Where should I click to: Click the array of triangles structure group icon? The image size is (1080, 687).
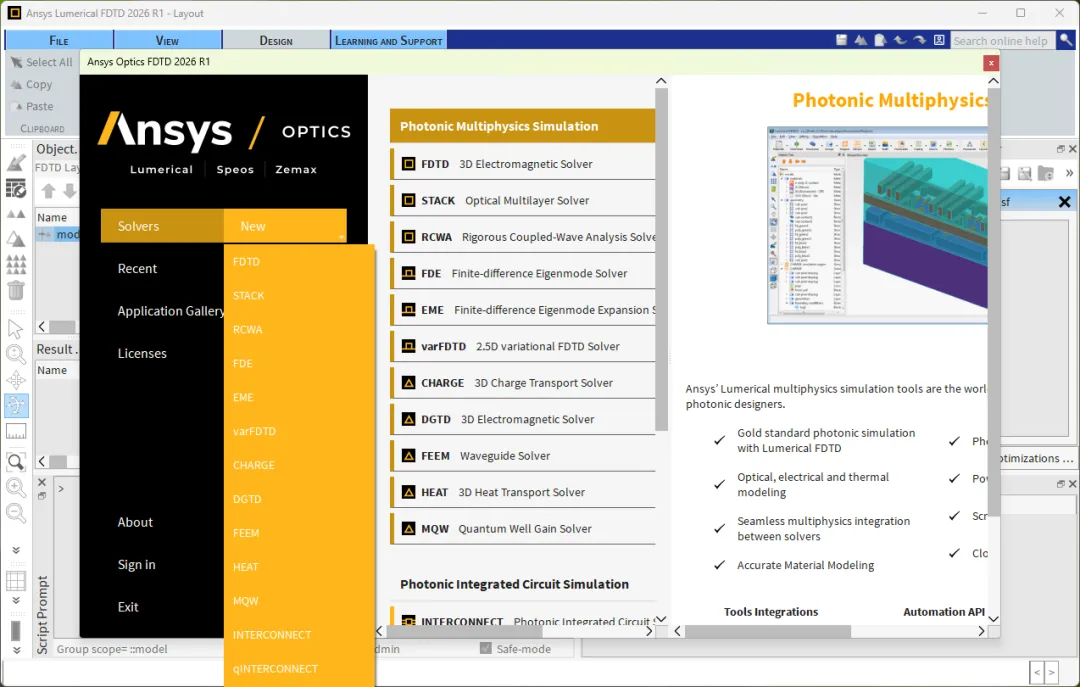click(16, 265)
